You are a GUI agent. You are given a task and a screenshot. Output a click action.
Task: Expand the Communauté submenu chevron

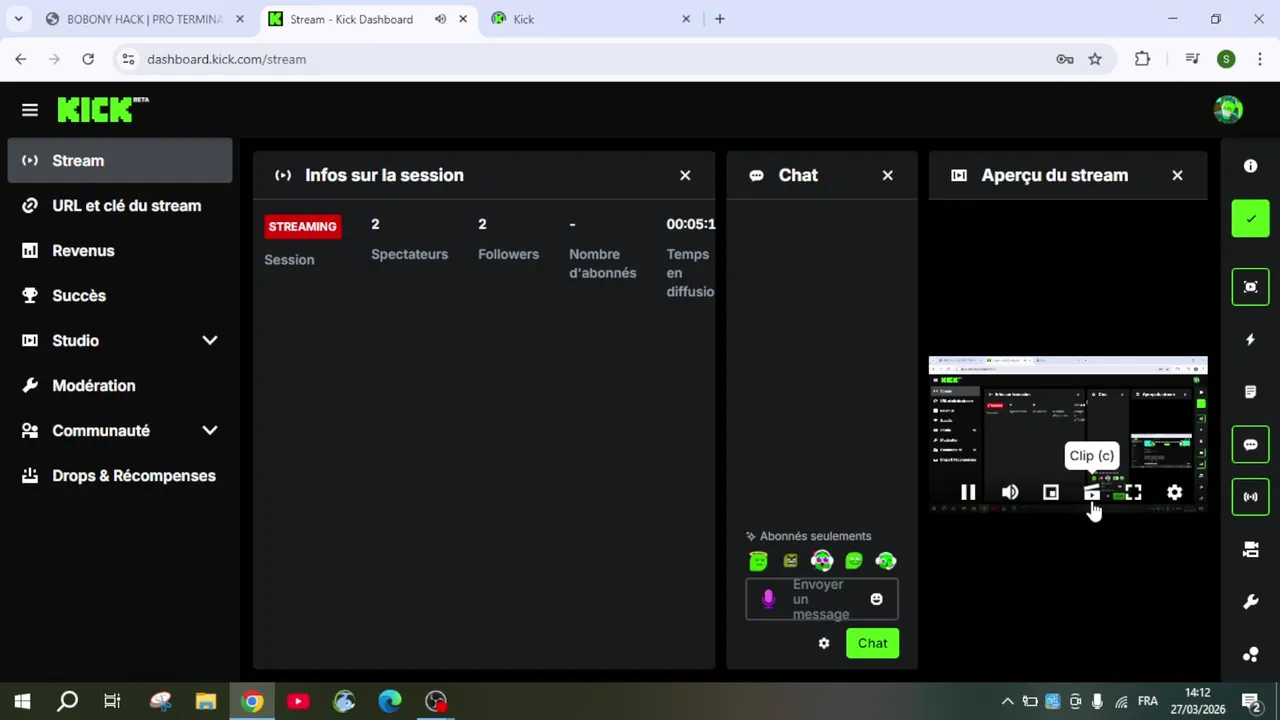click(210, 430)
